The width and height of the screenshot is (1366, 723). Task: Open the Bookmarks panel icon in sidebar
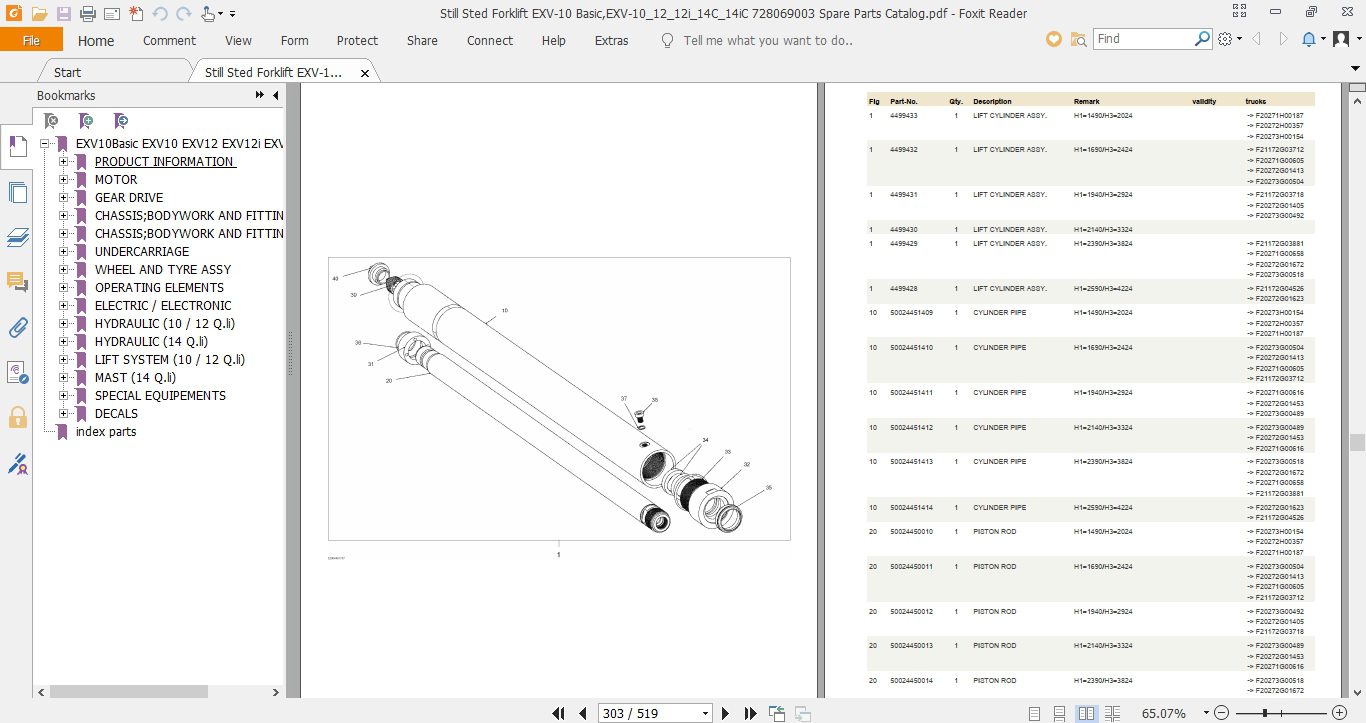(17, 147)
